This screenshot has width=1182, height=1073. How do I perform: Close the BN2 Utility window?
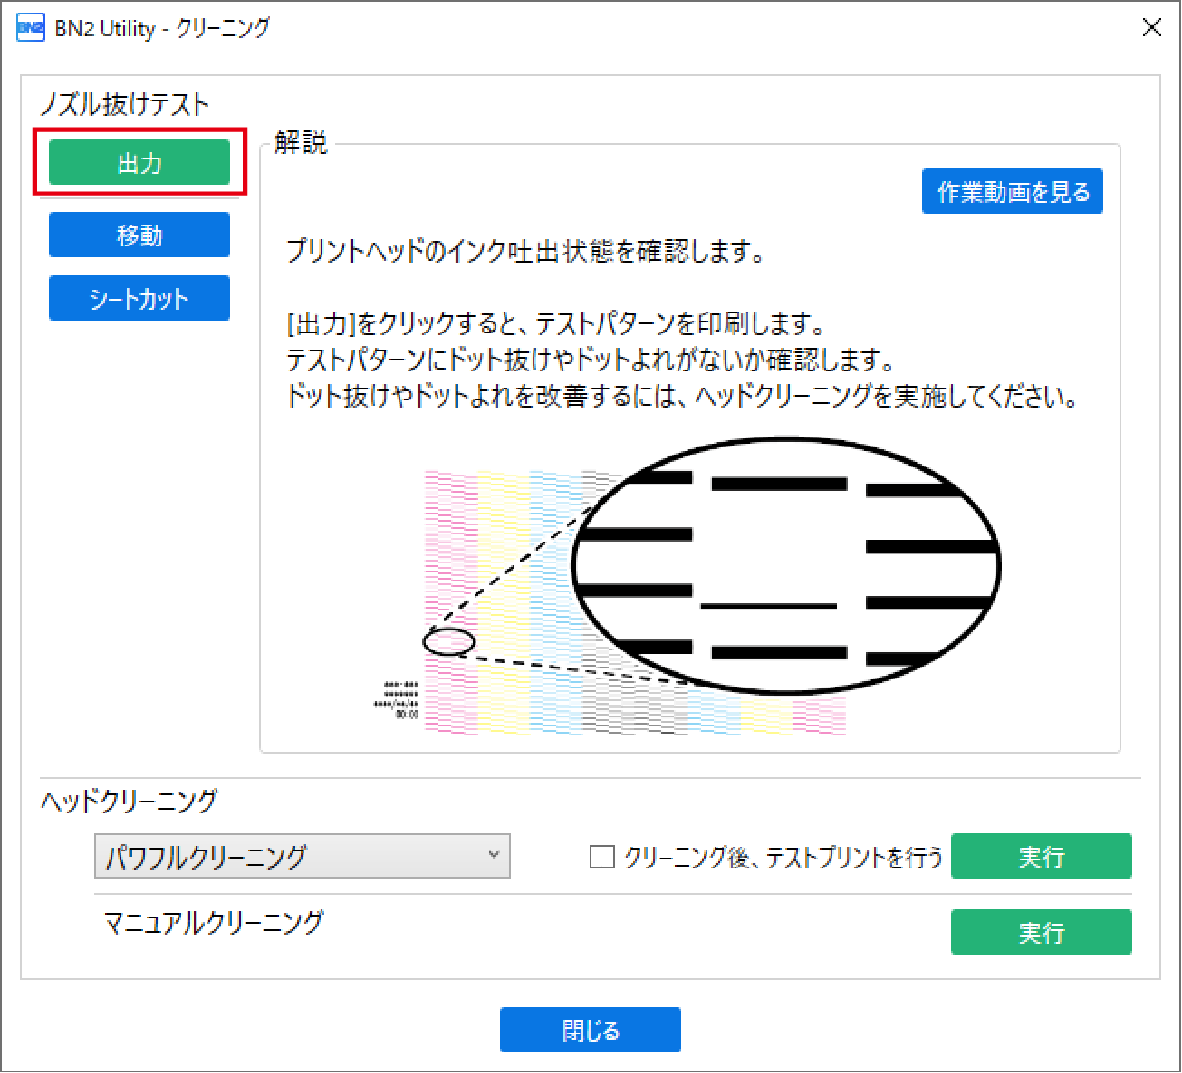[x=1151, y=28]
